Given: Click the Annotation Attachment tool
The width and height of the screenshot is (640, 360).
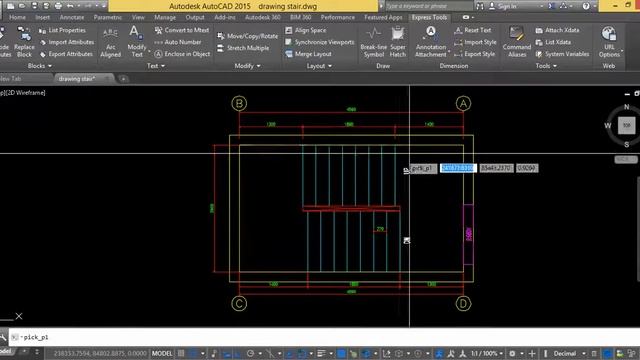Looking at the screenshot, I should coord(431,42).
